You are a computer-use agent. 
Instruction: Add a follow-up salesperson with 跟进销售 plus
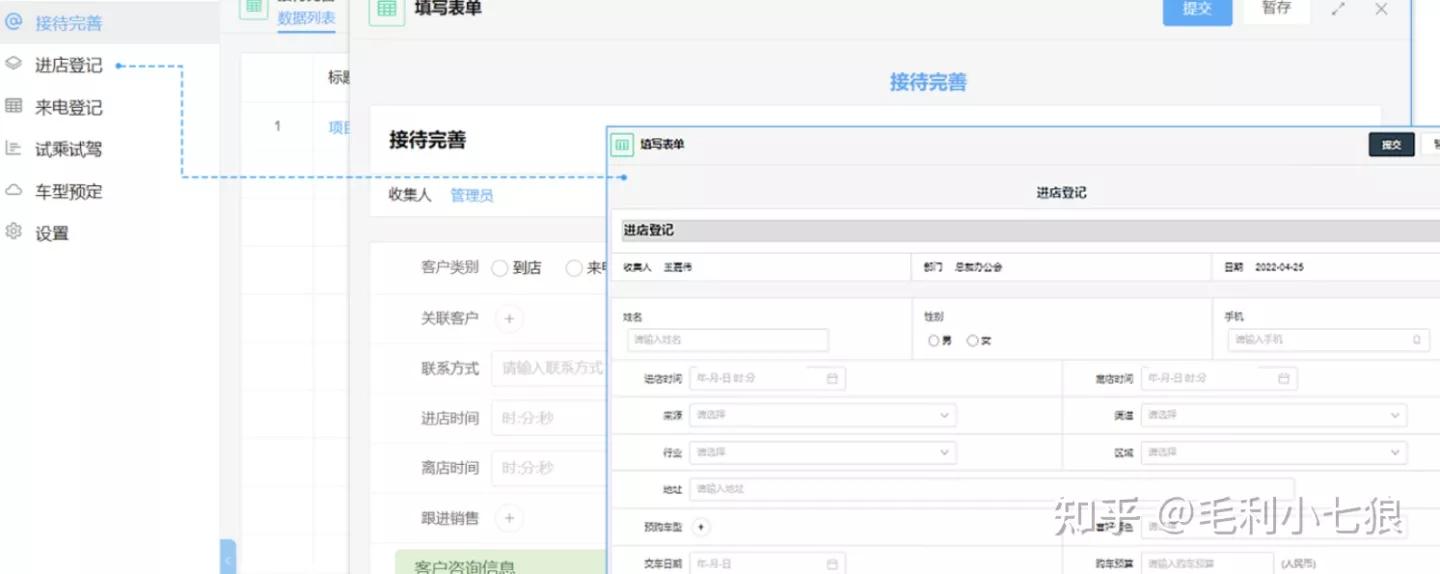(509, 518)
